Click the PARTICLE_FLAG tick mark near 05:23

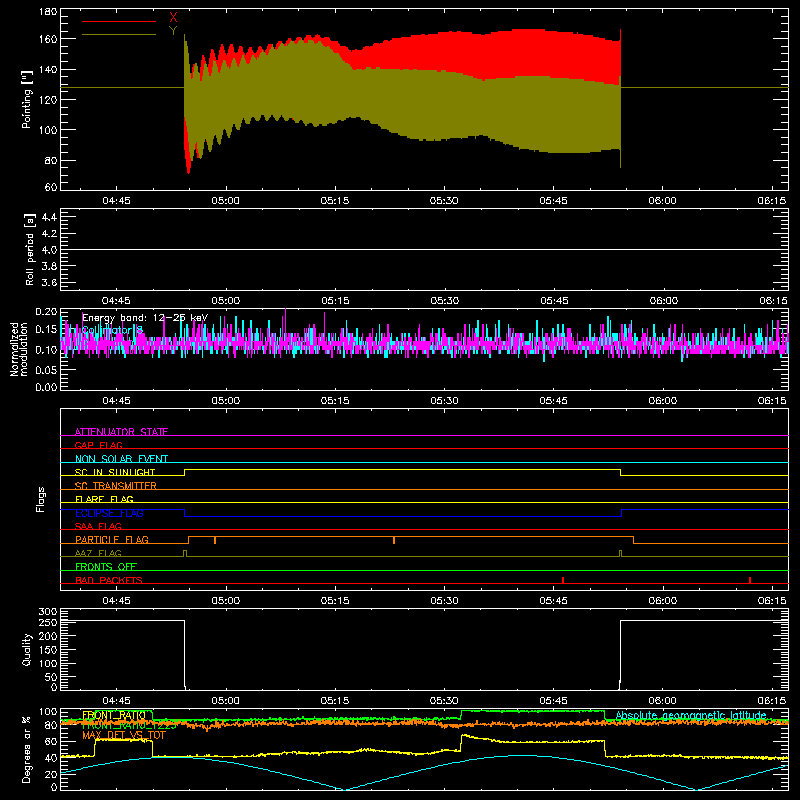pos(394,540)
